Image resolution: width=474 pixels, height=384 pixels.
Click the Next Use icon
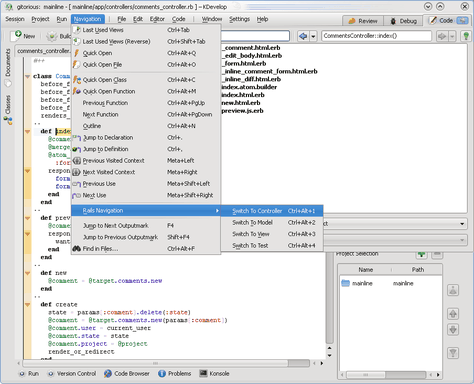pos(77,195)
